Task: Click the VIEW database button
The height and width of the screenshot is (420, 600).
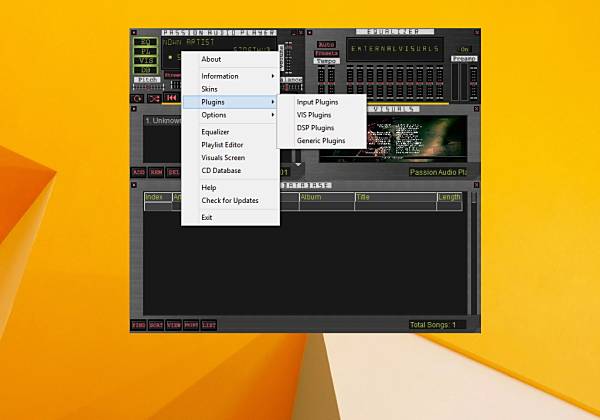Action: tap(174, 325)
